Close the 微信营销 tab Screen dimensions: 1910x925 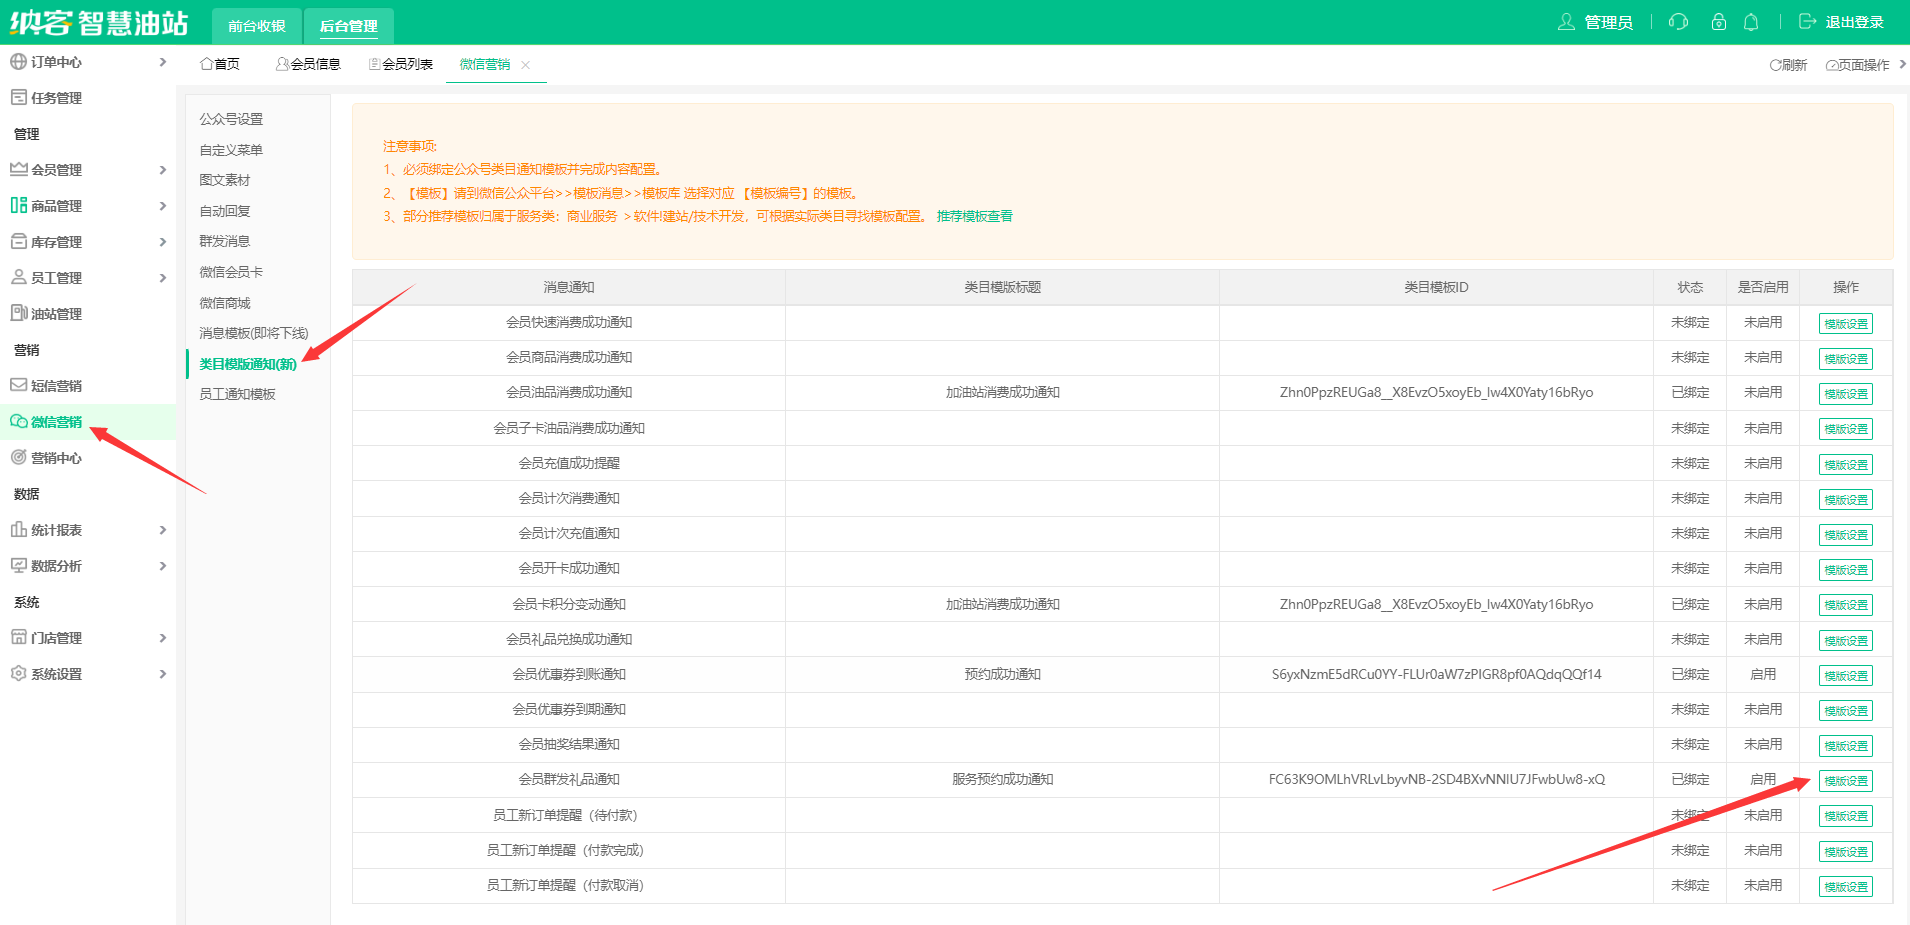pos(527,64)
